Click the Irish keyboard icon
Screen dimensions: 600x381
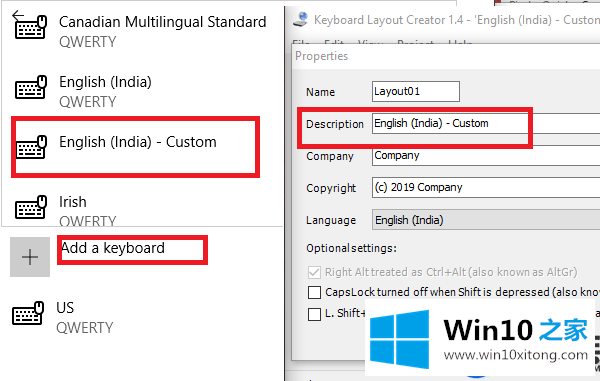(31, 207)
